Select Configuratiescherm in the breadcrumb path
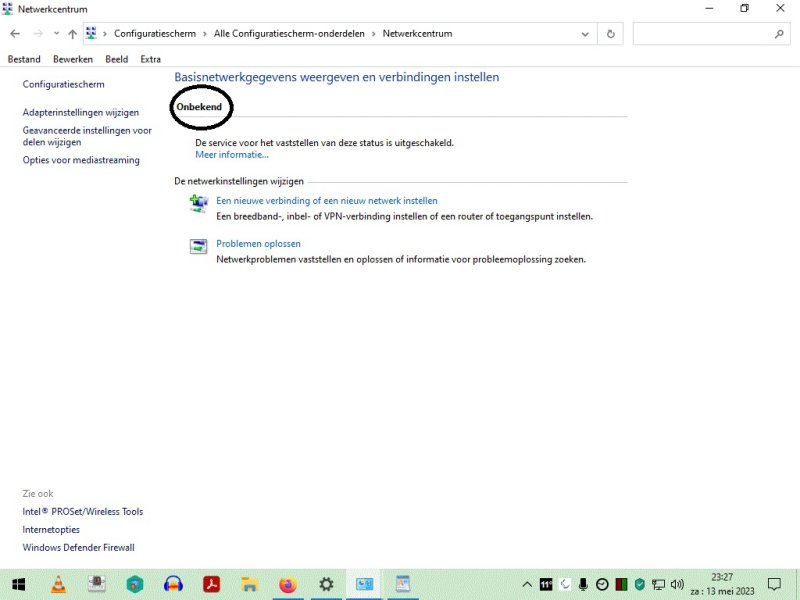The height and width of the screenshot is (600, 800). [x=155, y=34]
